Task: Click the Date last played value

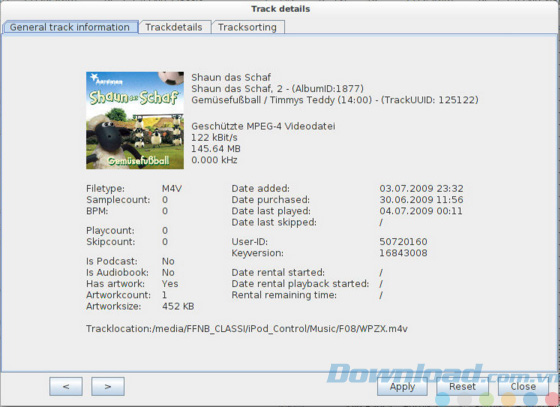Action: (421, 211)
